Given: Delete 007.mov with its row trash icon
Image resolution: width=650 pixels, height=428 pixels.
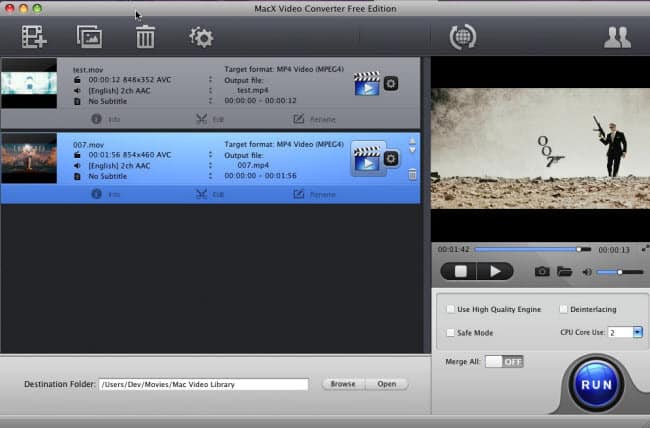Looking at the screenshot, I should [x=412, y=174].
